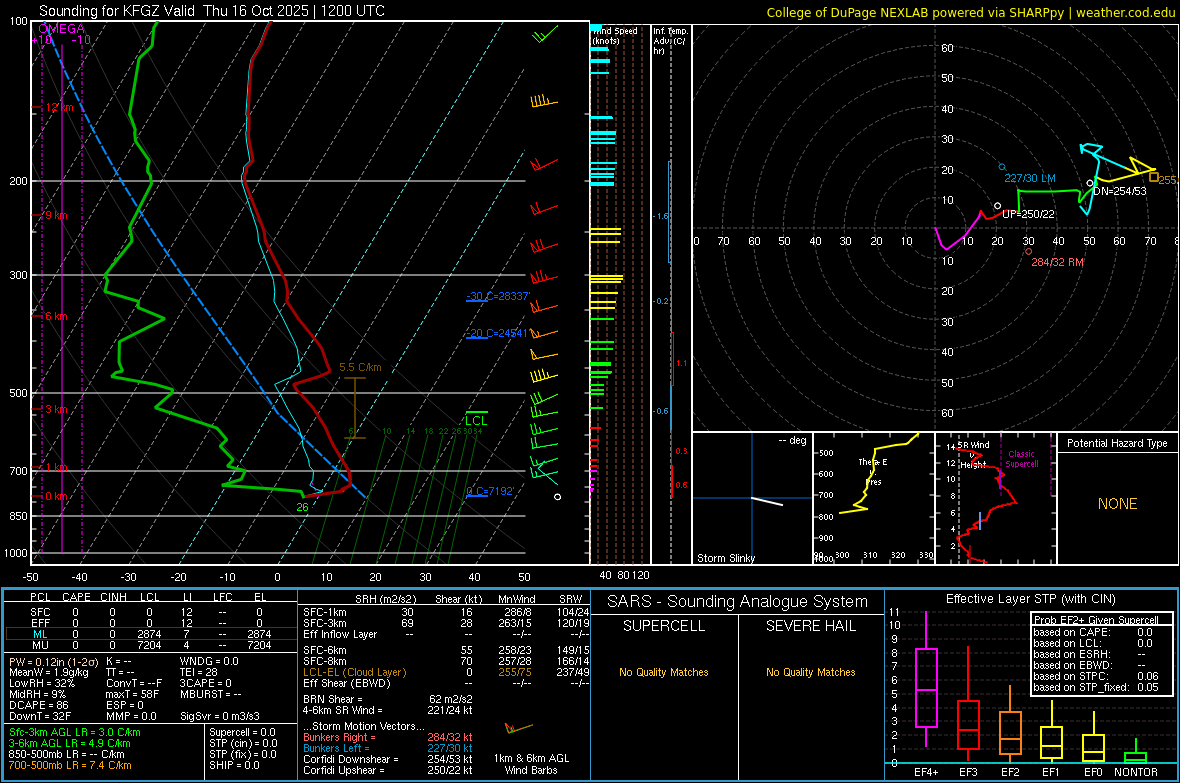Click 3-6km AGL LR = 4.9 C/km
Image resolution: width=1180 pixels, height=783 pixels.
69,743
